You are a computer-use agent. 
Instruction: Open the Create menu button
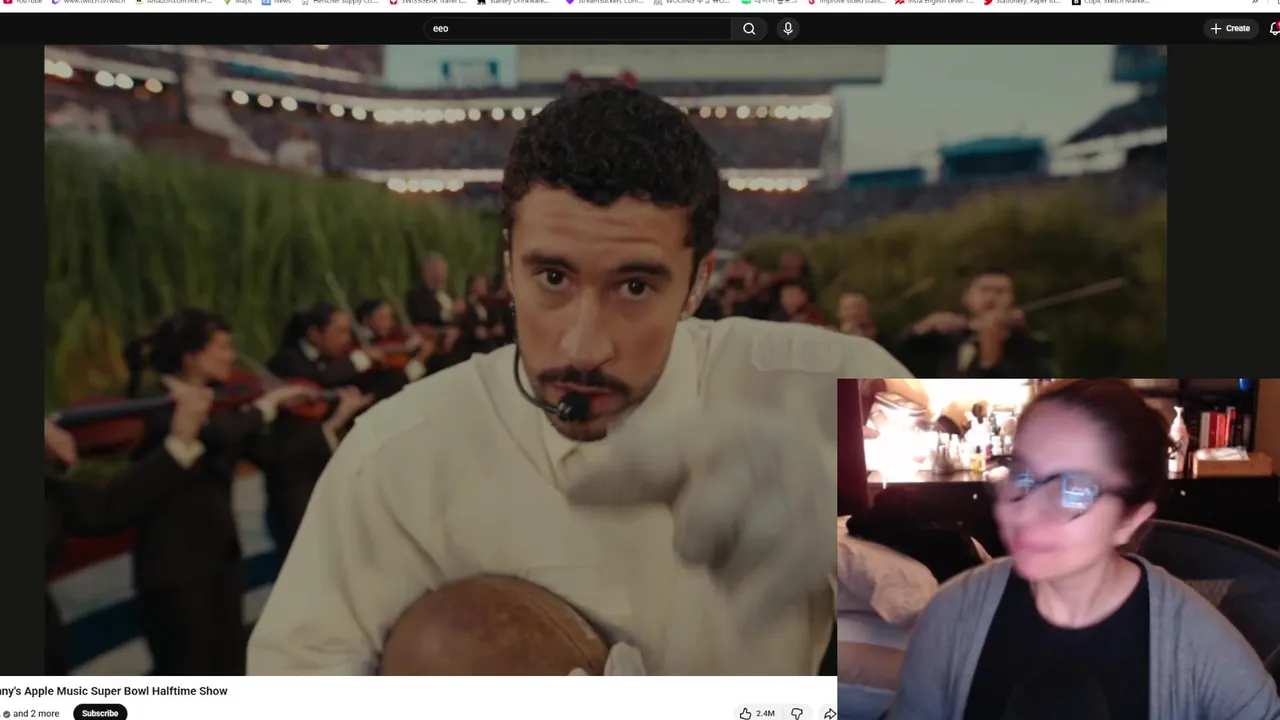[x=1230, y=28]
